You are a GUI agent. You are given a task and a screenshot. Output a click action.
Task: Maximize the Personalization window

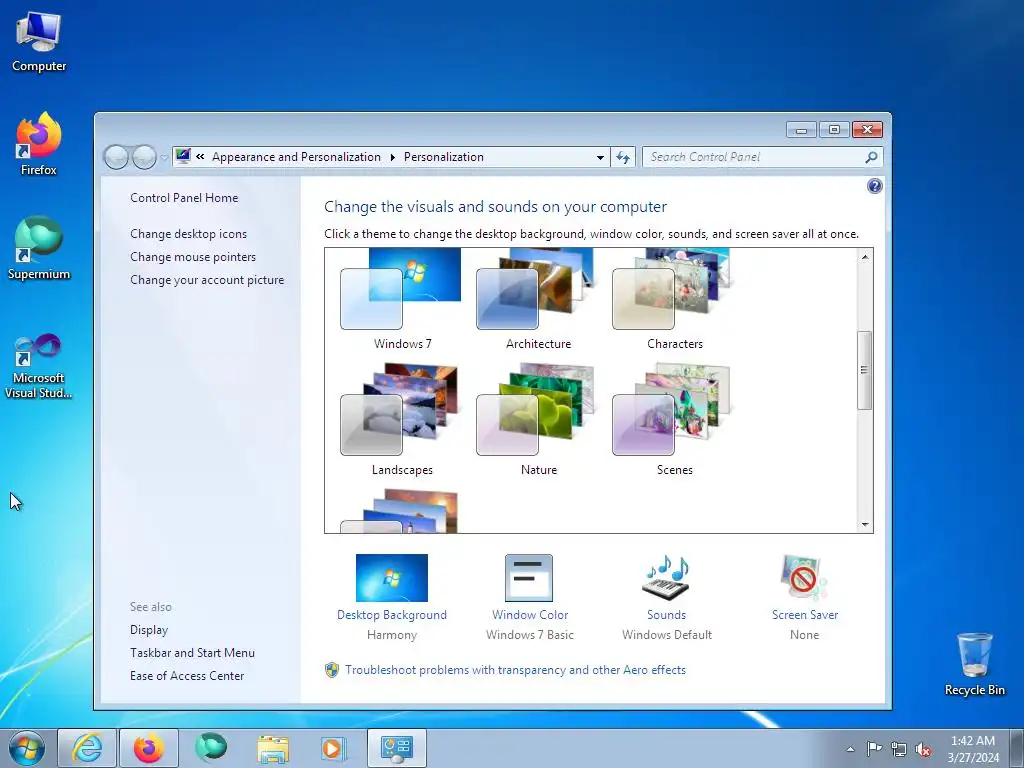834,129
